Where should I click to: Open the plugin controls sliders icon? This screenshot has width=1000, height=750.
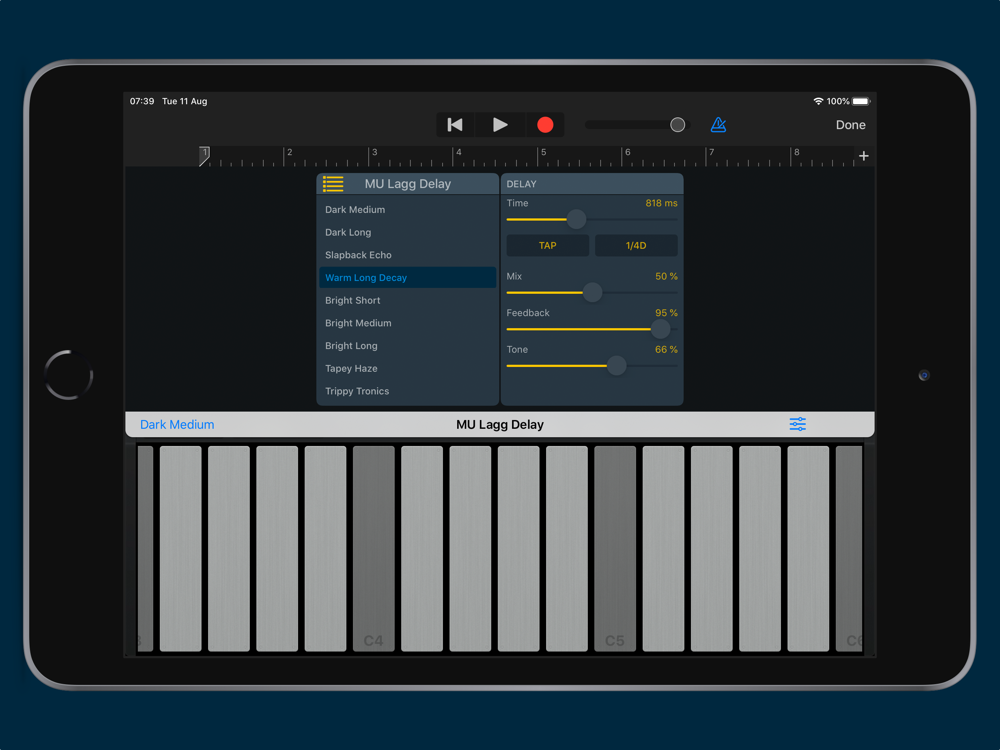coord(797,425)
